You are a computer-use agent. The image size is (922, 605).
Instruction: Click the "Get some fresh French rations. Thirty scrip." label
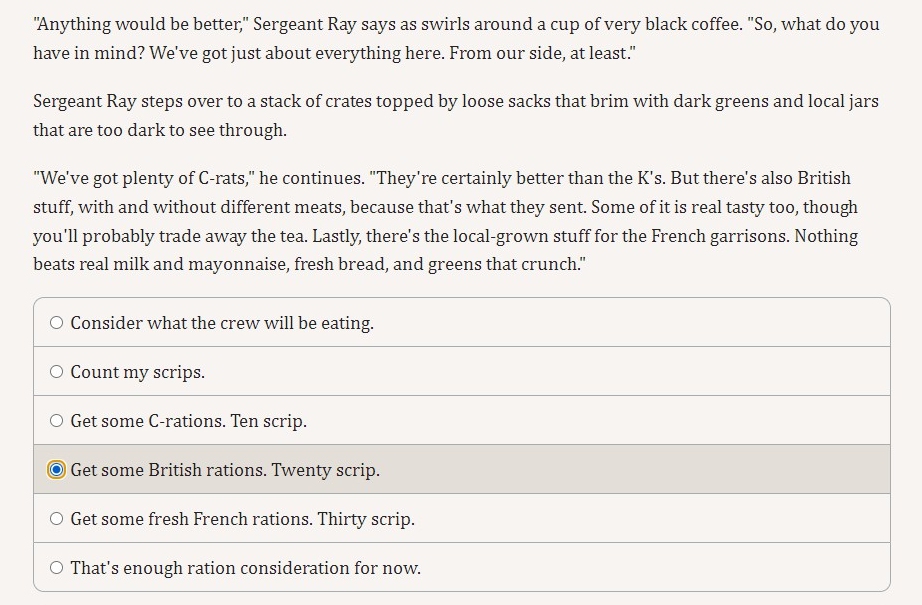click(x=243, y=519)
